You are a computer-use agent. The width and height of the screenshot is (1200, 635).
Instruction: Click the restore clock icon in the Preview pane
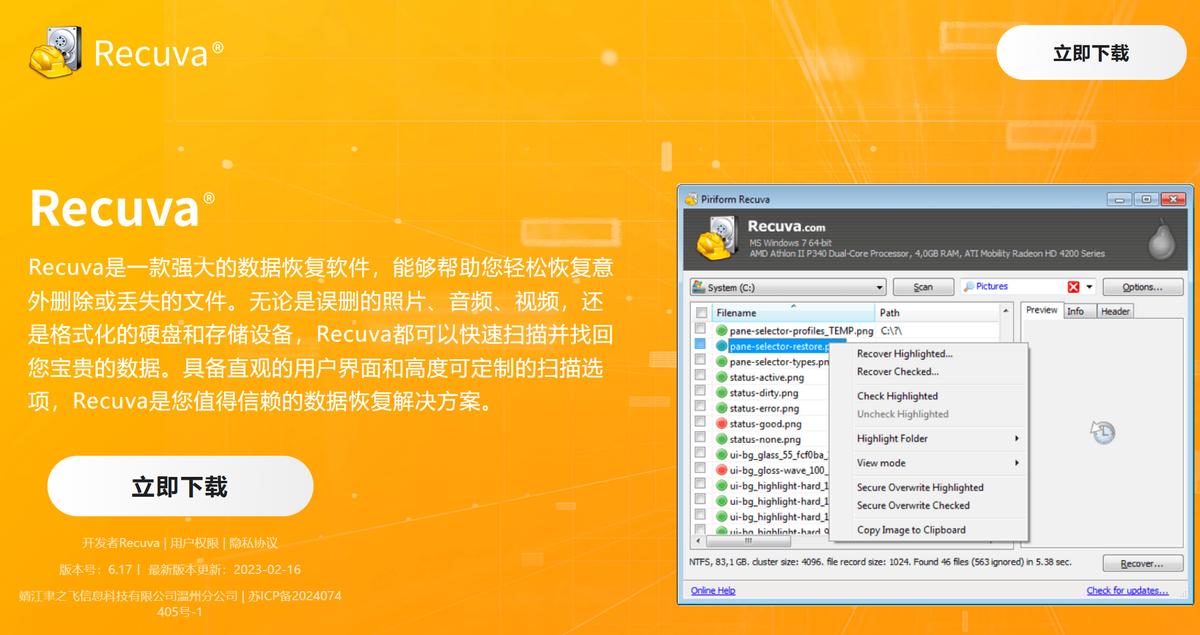click(1101, 432)
